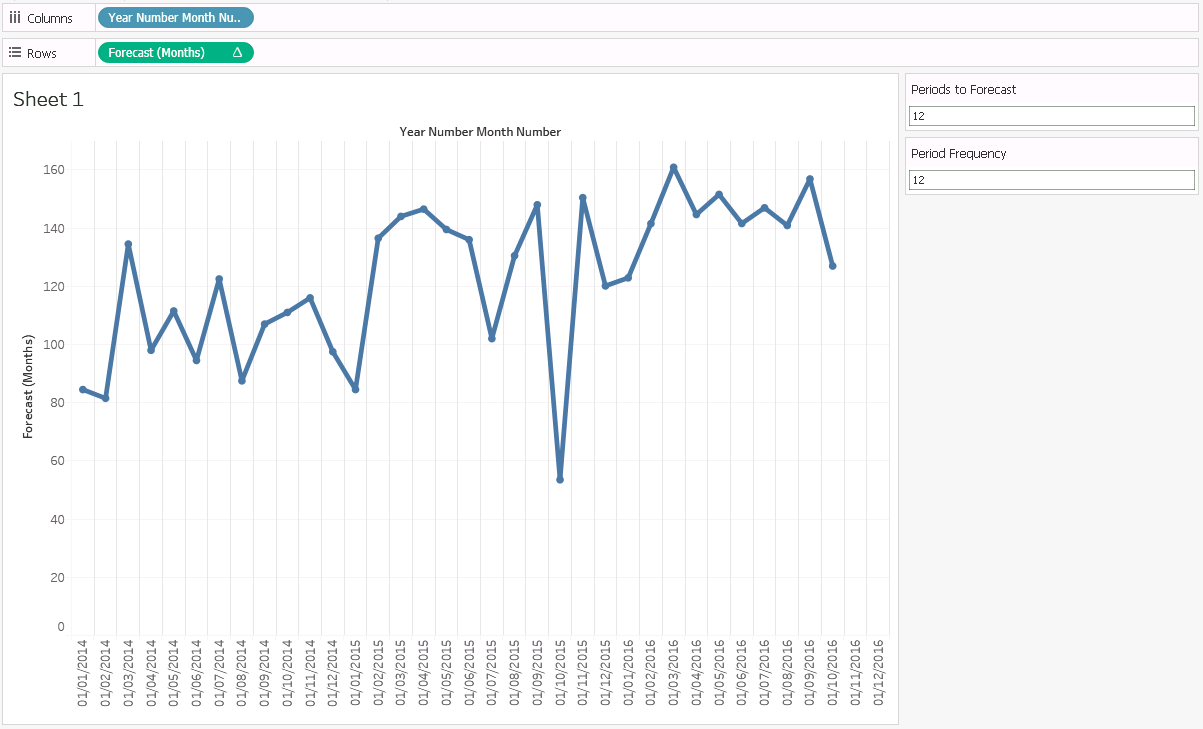Click the data point at 01/07/2015
Viewport: 1203px width, 729px height.
[x=492, y=339]
